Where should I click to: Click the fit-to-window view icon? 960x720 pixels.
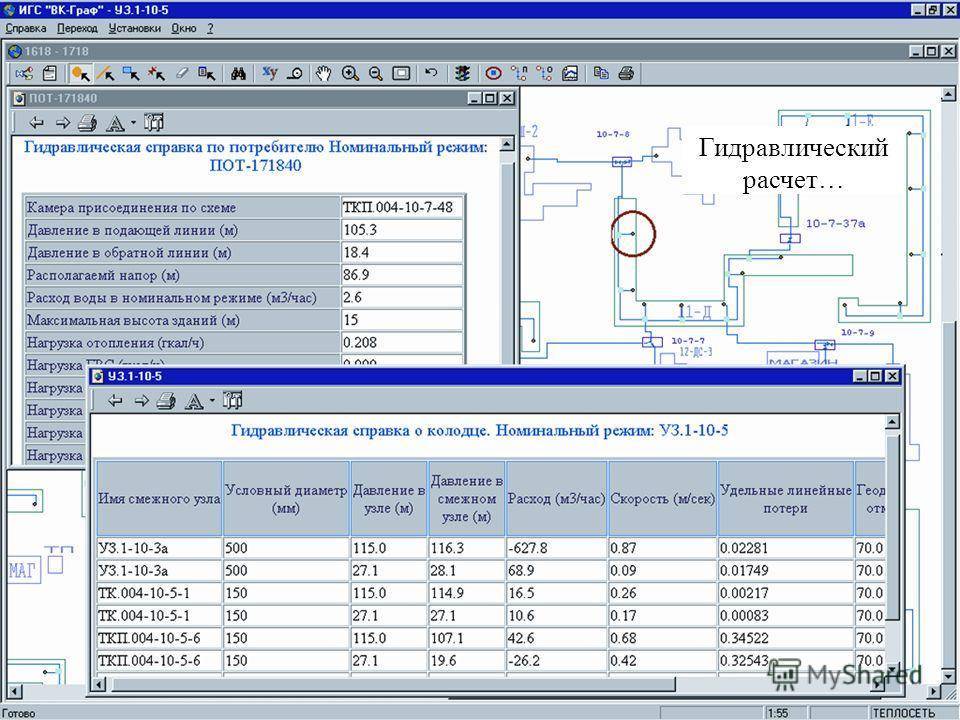click(401, 73)
